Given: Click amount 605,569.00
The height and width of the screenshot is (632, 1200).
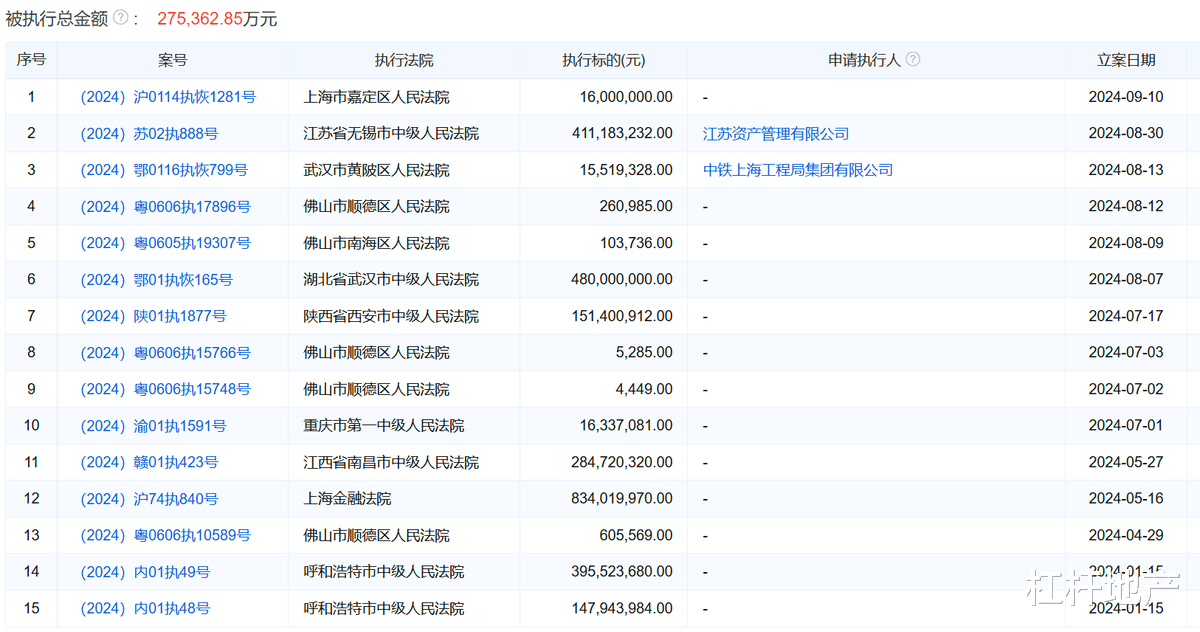Looking at the screenshot, I should tap(635, 535).
